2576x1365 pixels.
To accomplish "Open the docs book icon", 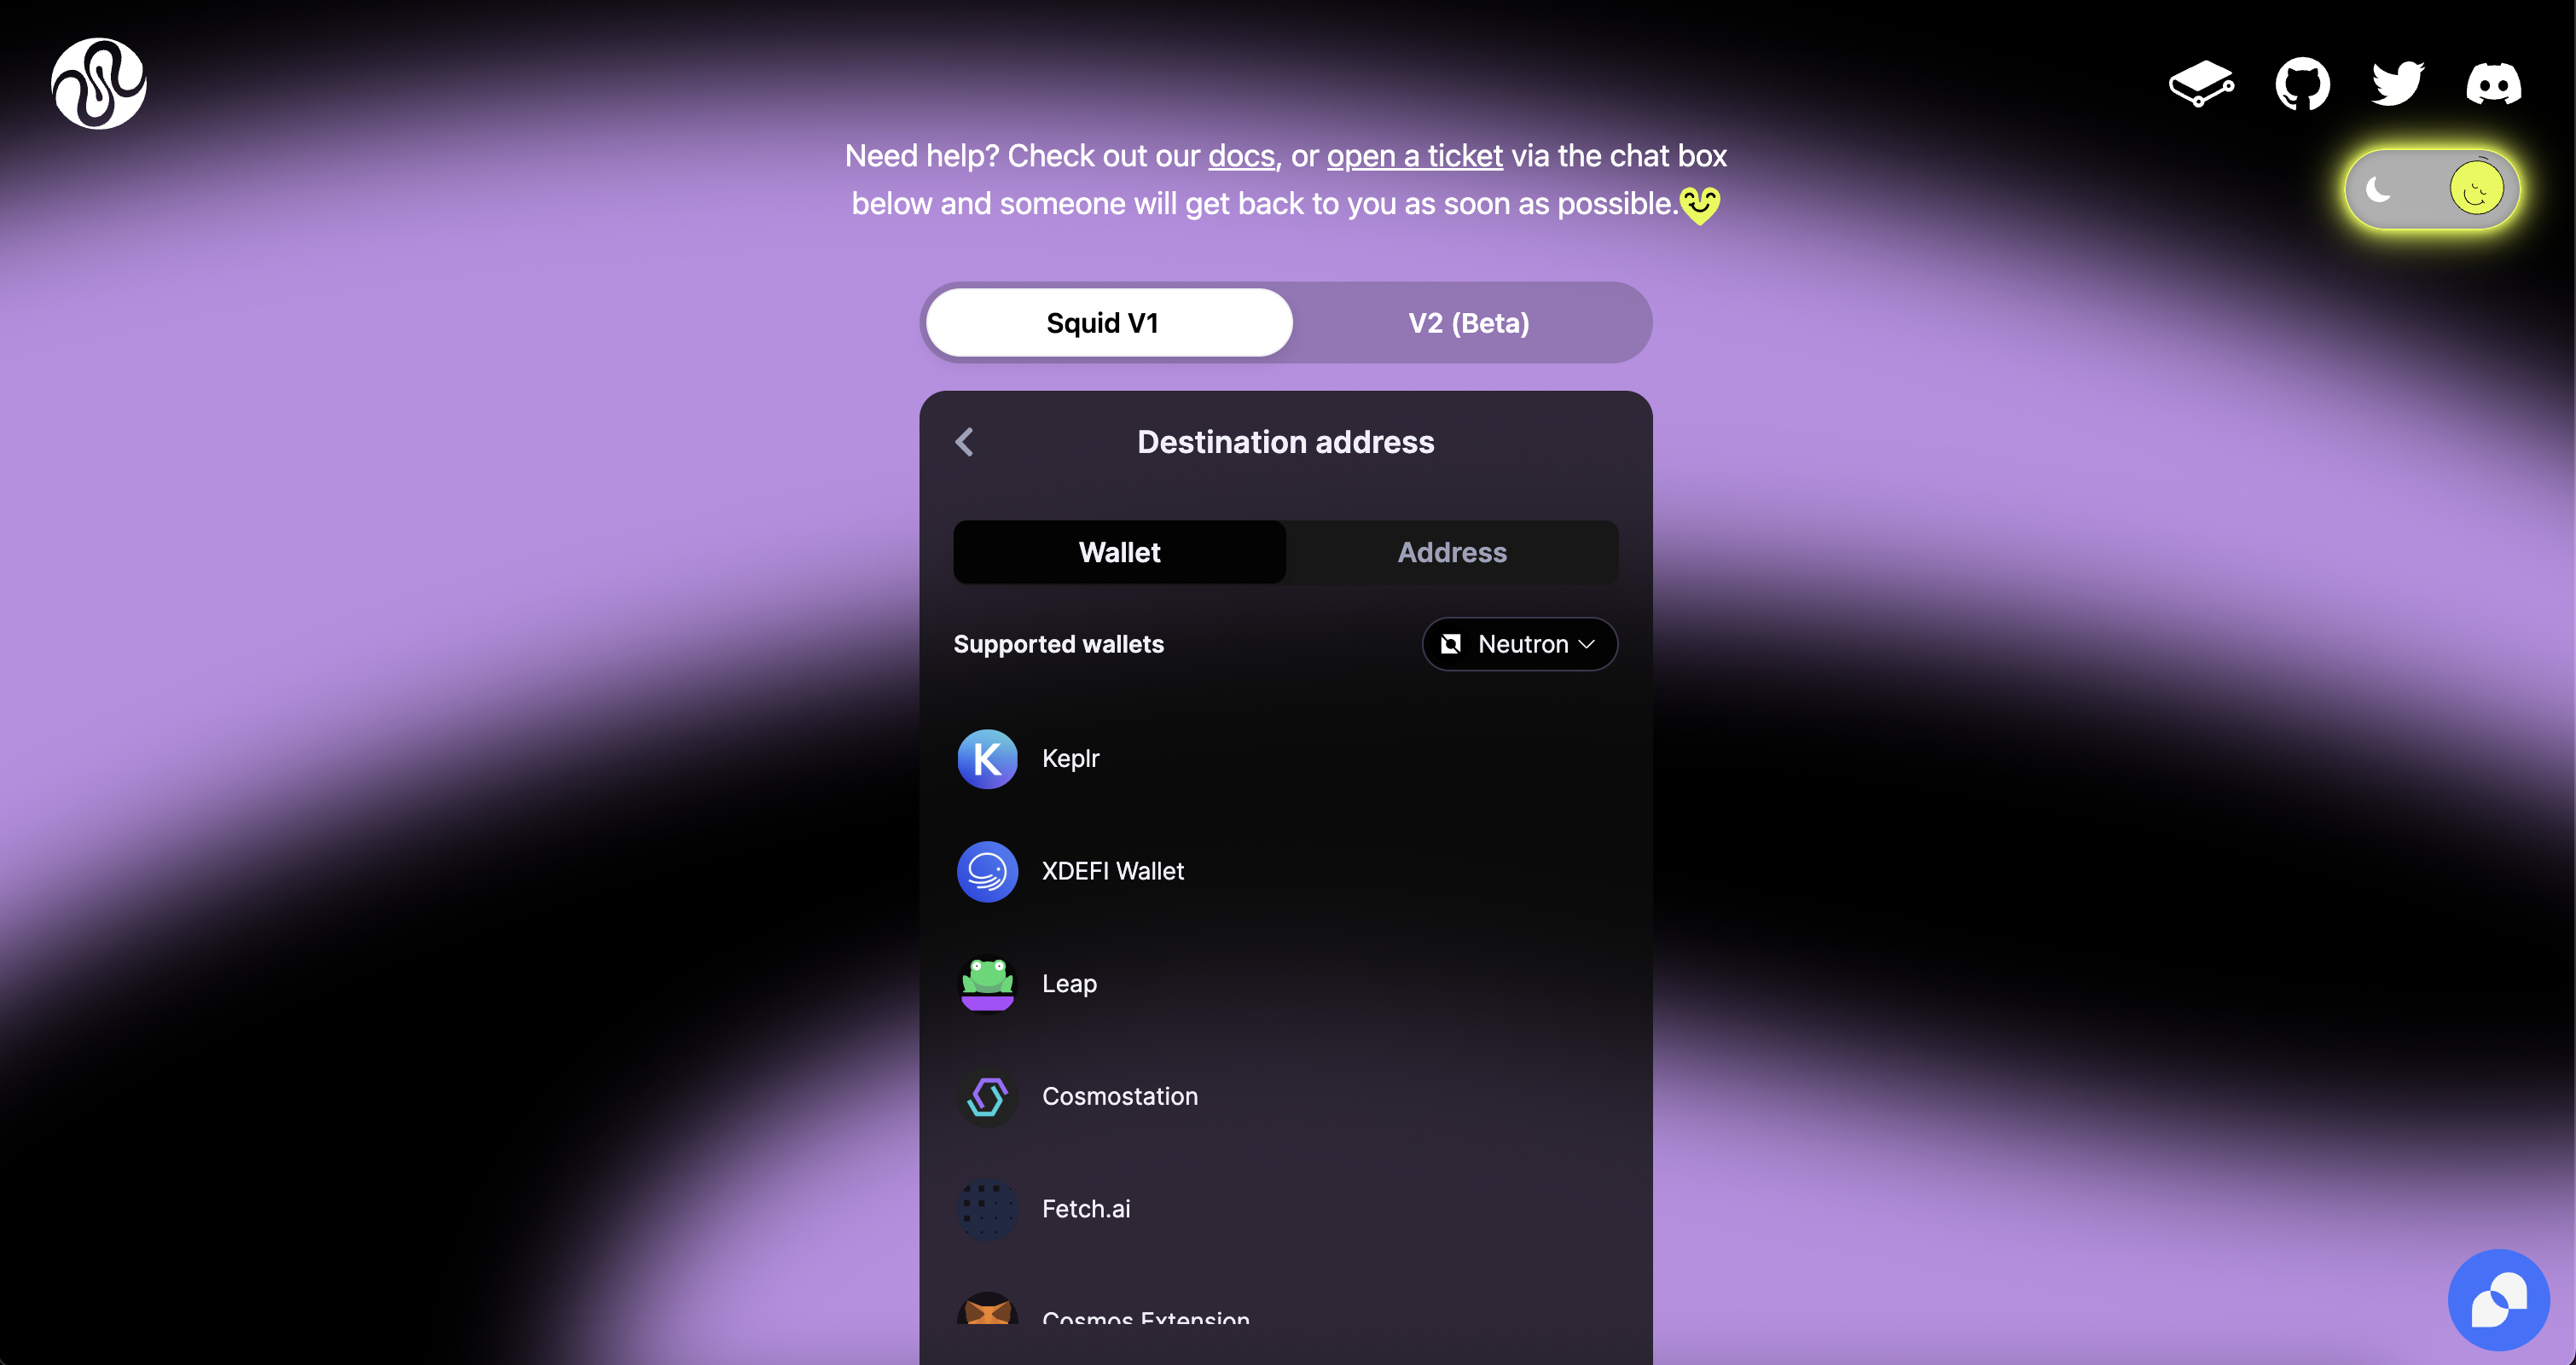I will click(2200, 84).
